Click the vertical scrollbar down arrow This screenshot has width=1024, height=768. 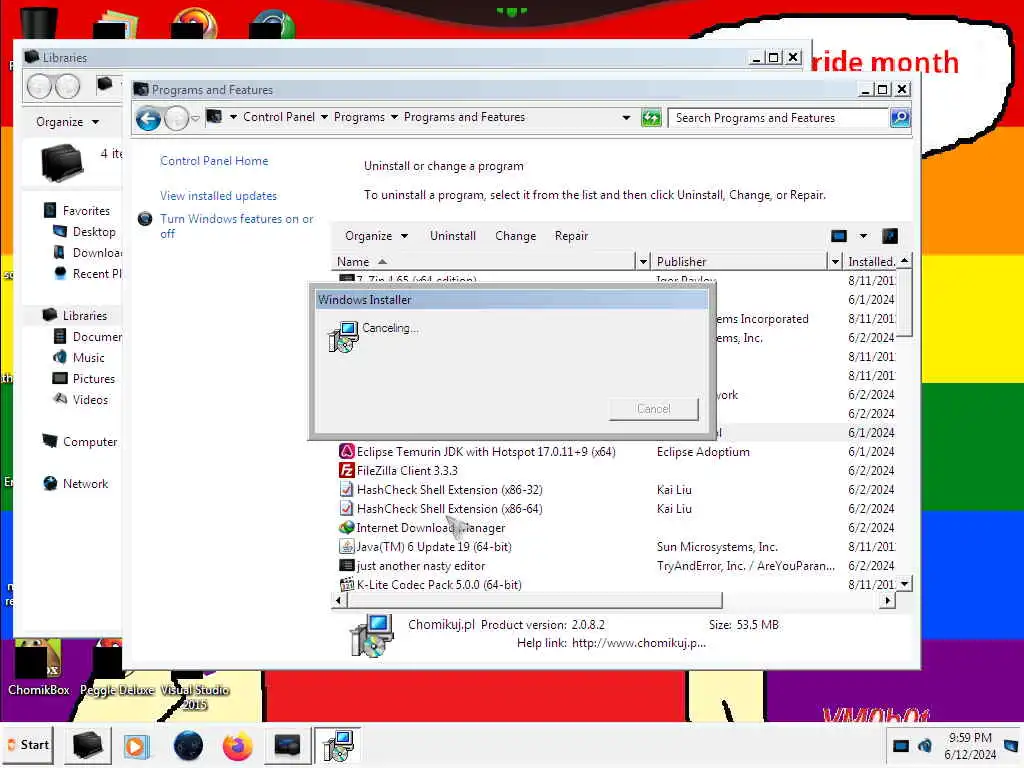point(904,584)
